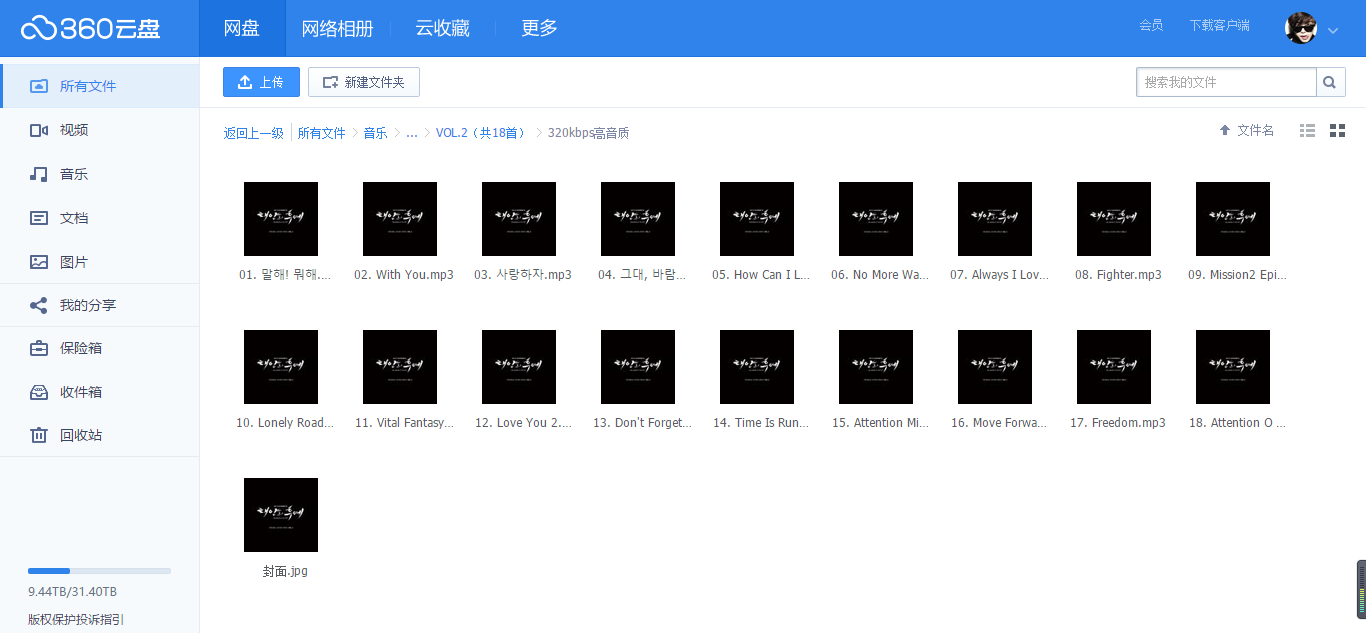Click the 会员 link
The image size is (1366, 633).
(1151, 25)
